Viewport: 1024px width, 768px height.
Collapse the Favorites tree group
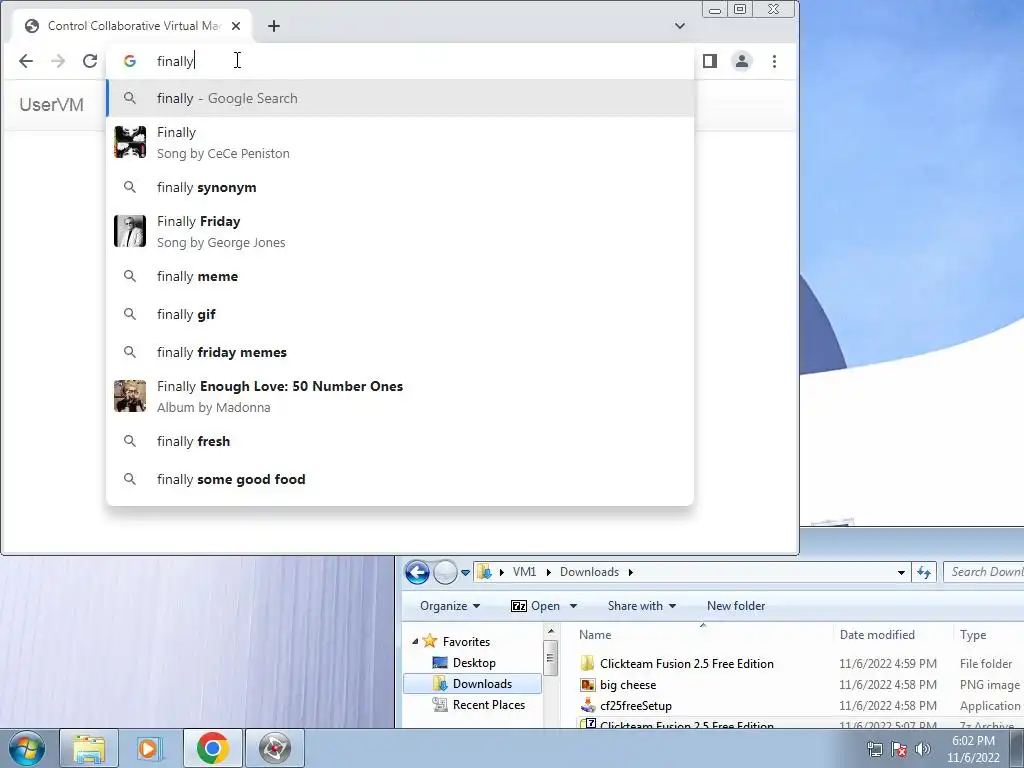(x=415, y=642)
